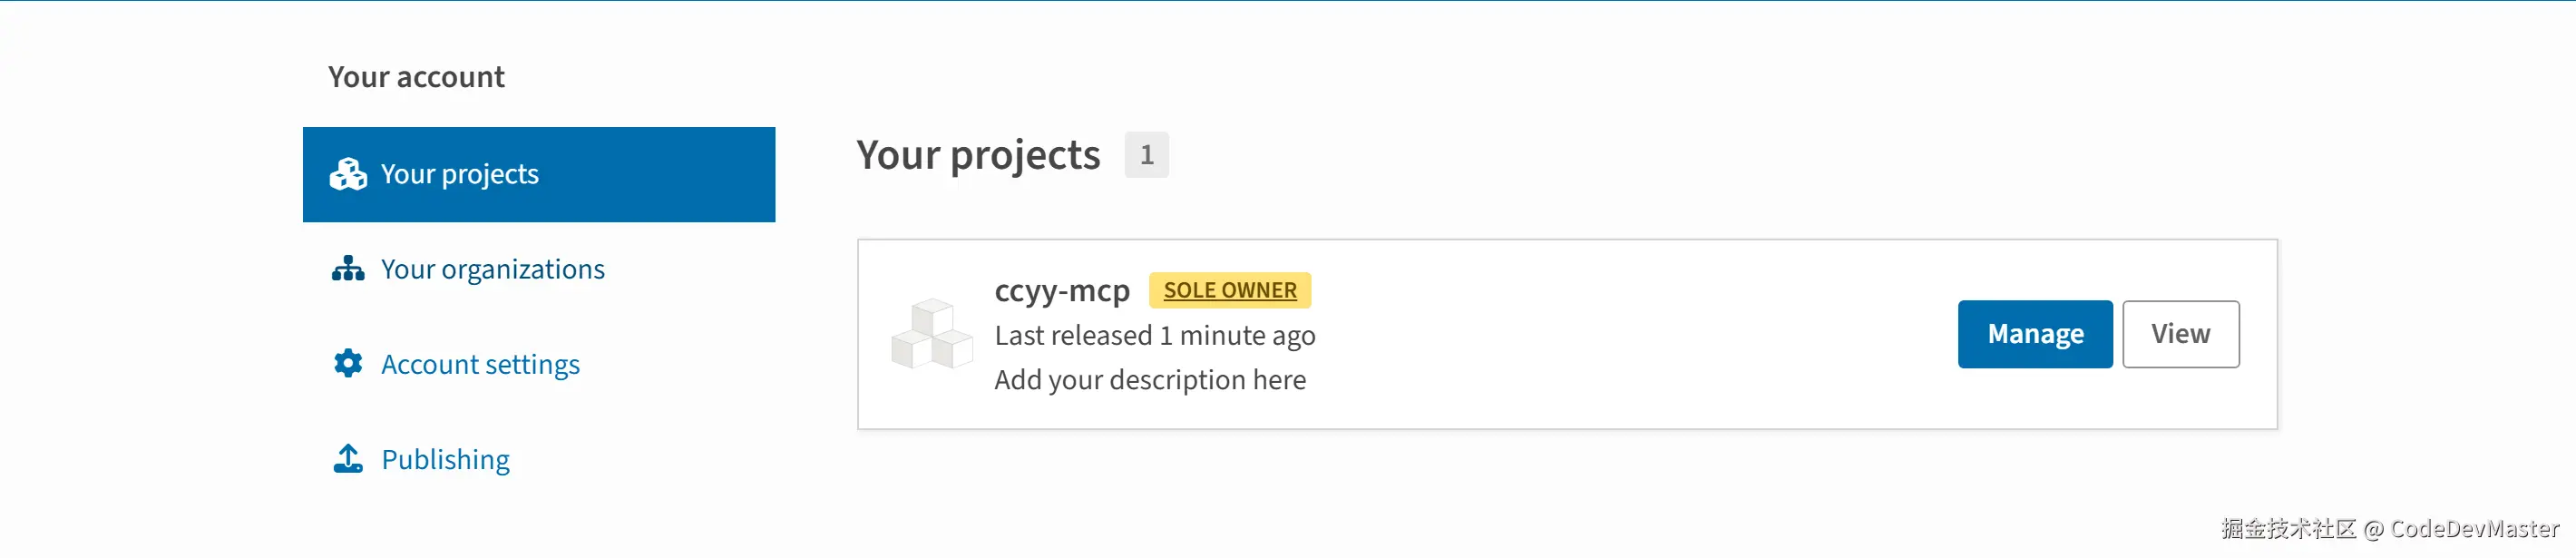Viewport: 2576px width, 558px height.
Task: Click the cubes icon beside Your projects
Action: pyautogui.click(x=348, y=175)
